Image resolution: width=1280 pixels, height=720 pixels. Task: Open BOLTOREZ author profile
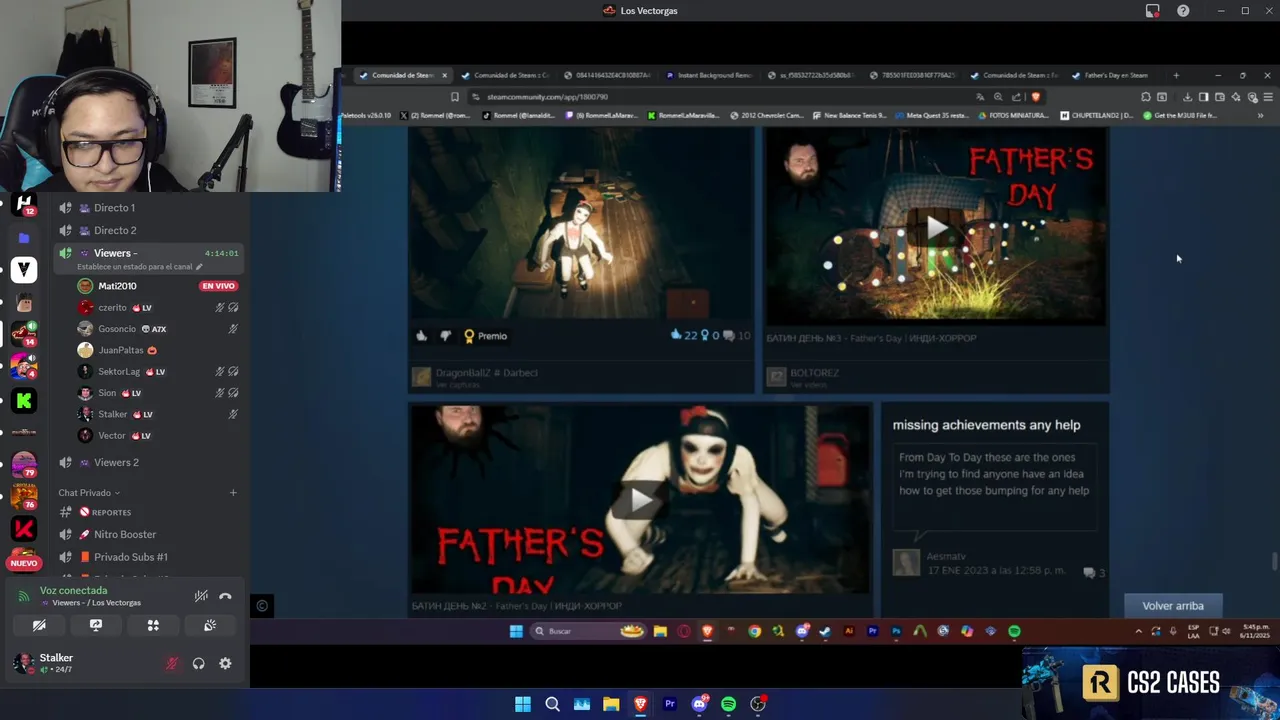point(814,373)
